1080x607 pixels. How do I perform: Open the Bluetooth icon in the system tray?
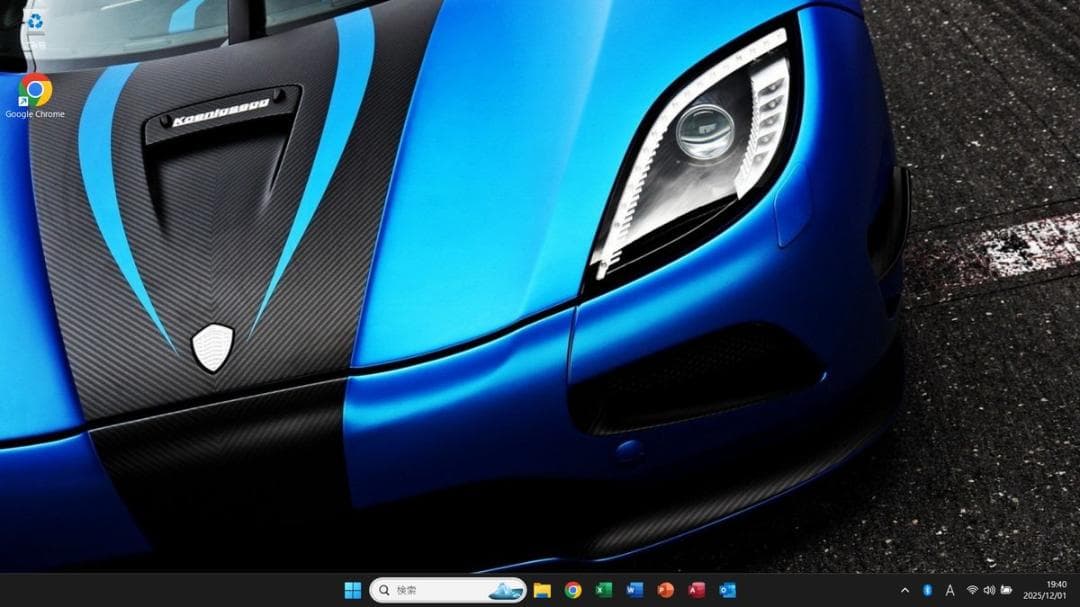click(x=927, y=590)
